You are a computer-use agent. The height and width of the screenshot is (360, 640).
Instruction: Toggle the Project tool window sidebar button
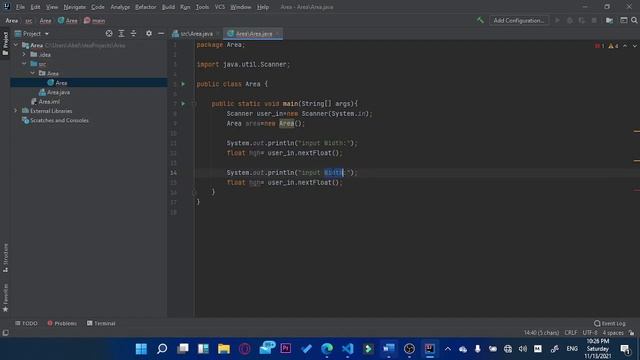coord(5,43)
